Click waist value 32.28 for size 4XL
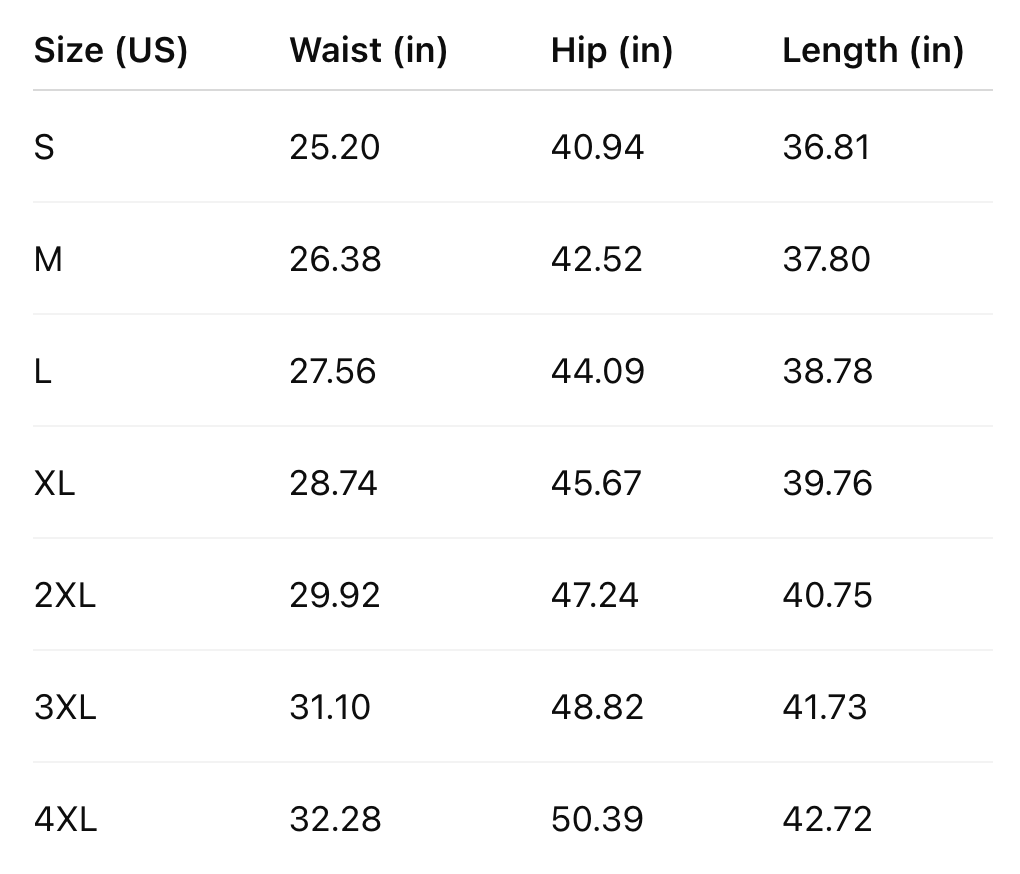This screenshot has height=874, width=1020. pyautogui.click(x=335, y=820)
